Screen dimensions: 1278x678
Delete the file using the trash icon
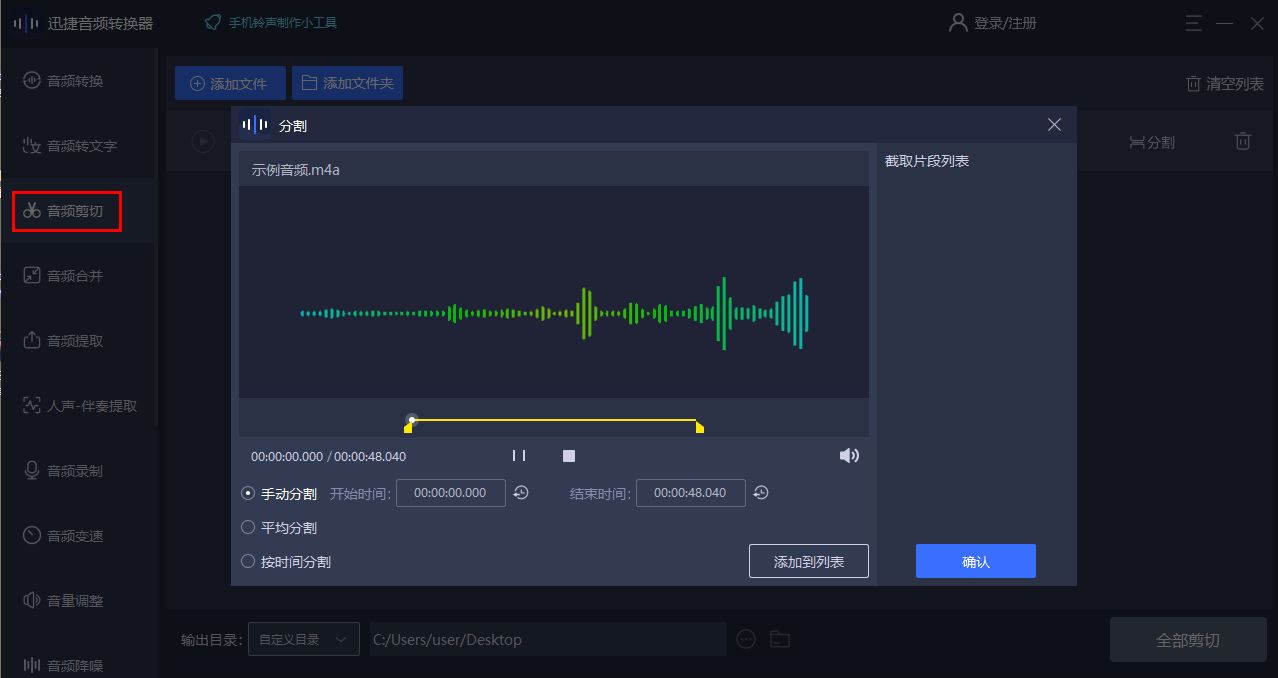(x=1242, y=142)
